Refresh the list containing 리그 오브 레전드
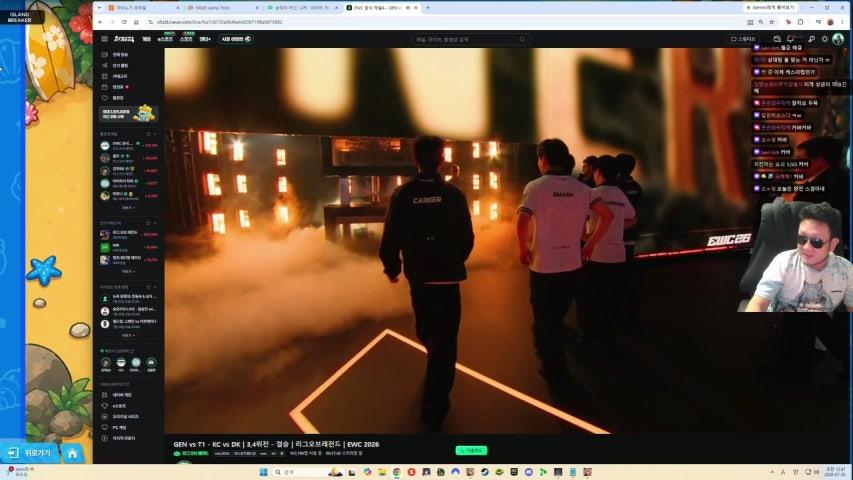 pyautogui.click(x=148, y=223)
